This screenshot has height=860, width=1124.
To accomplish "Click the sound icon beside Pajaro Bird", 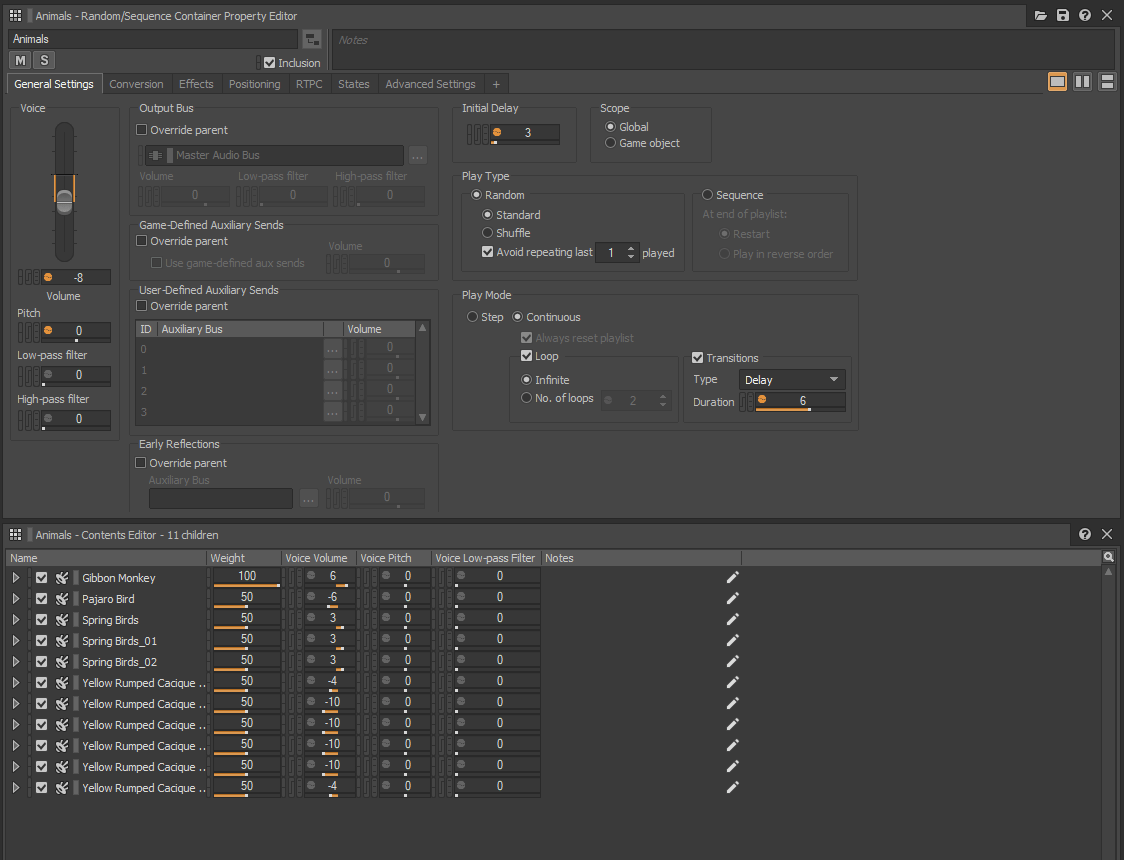I will click(x=62, y=599).
